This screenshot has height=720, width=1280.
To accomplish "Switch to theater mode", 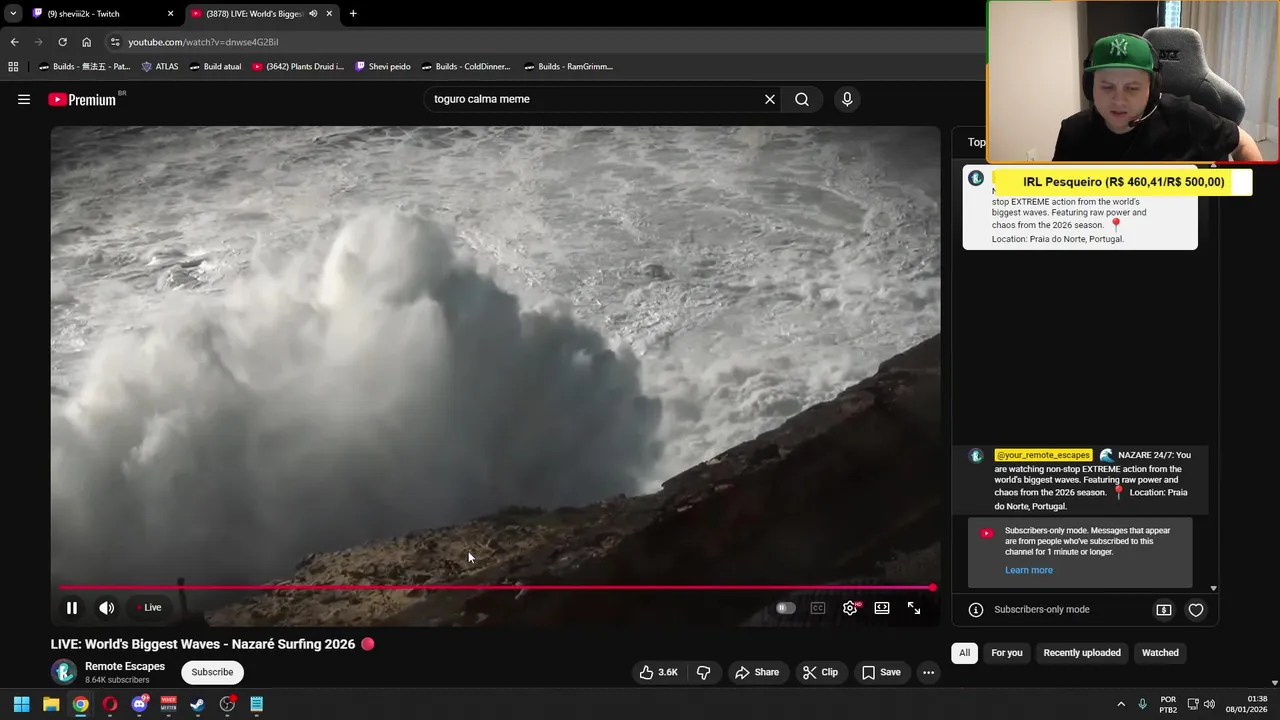I will pos(882,607).
